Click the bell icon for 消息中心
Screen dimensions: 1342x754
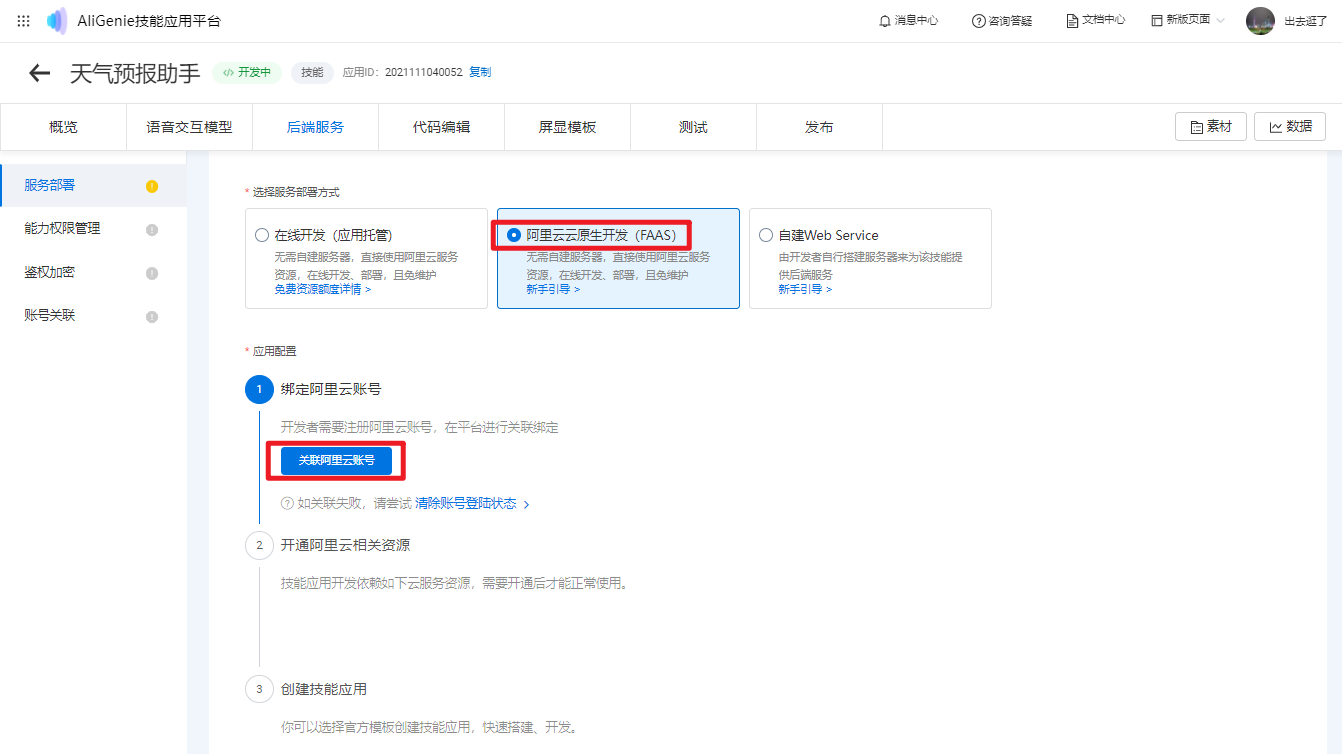tap(884, 21)
